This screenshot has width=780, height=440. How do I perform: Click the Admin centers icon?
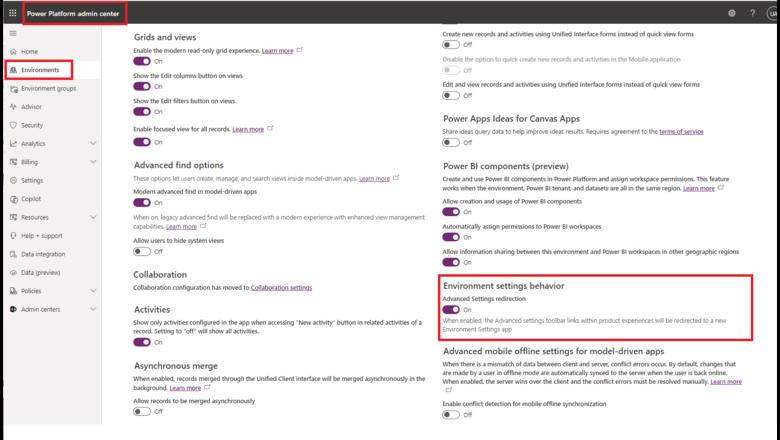[x=13, y=309]
